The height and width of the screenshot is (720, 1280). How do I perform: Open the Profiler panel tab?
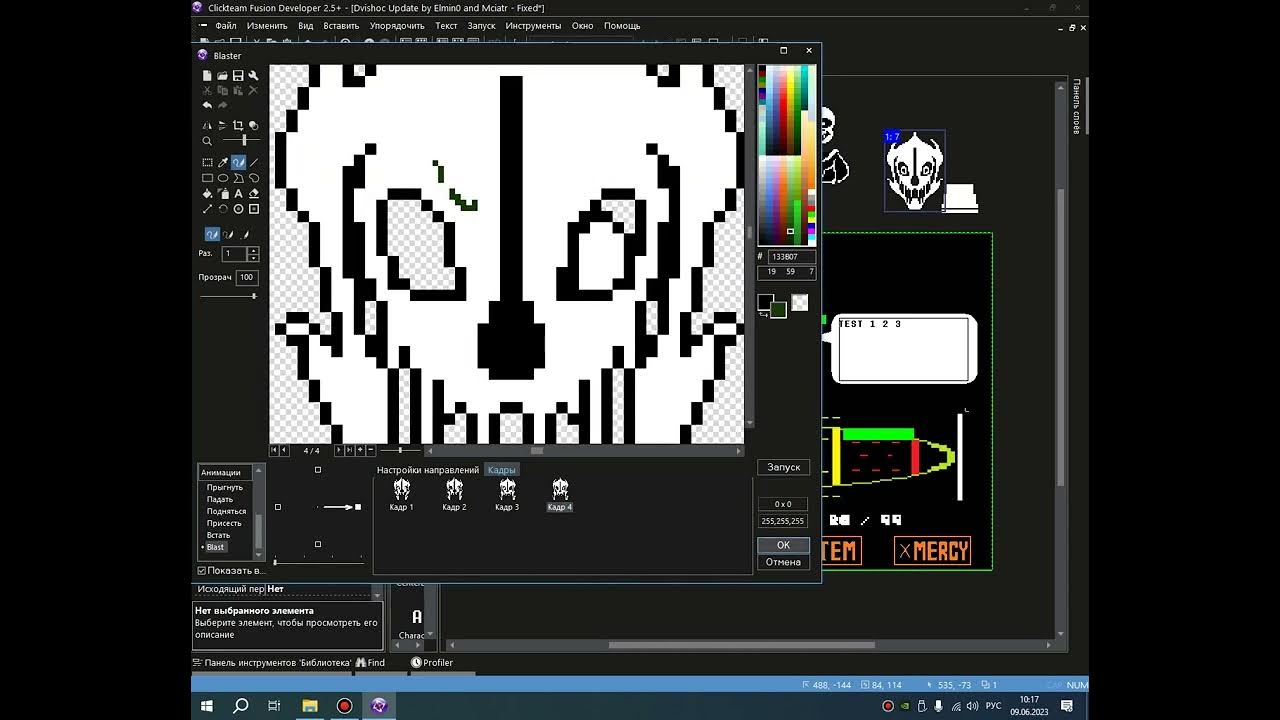[x=432, y=662]
